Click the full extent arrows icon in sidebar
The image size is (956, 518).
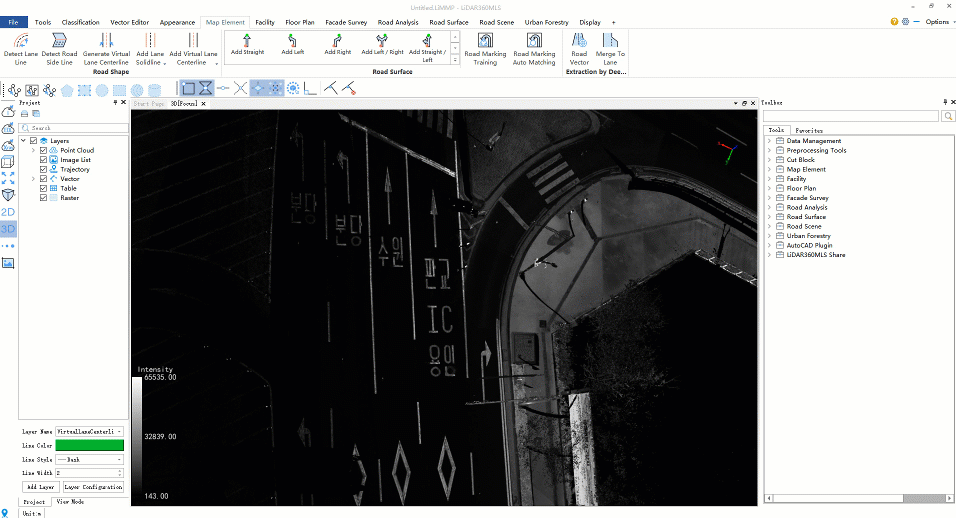pos(8,178)
